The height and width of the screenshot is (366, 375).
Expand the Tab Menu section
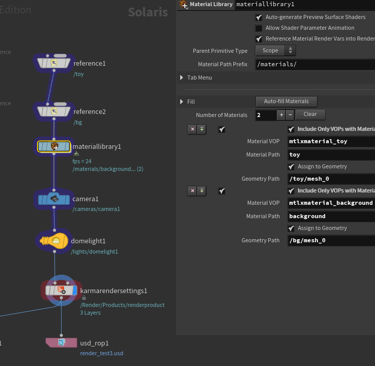pos(181,77)
